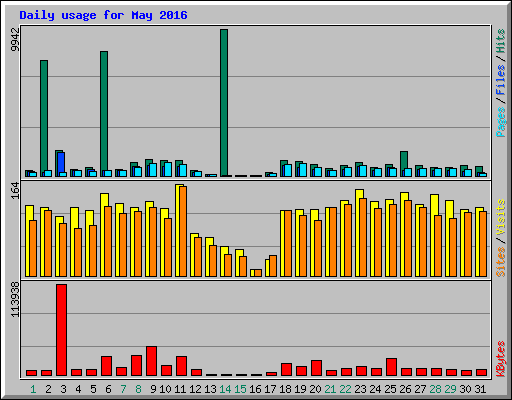Click the 113938 KBytes axis value
The height and width of the screenshot is (400, 512).
tap(15, 299)
